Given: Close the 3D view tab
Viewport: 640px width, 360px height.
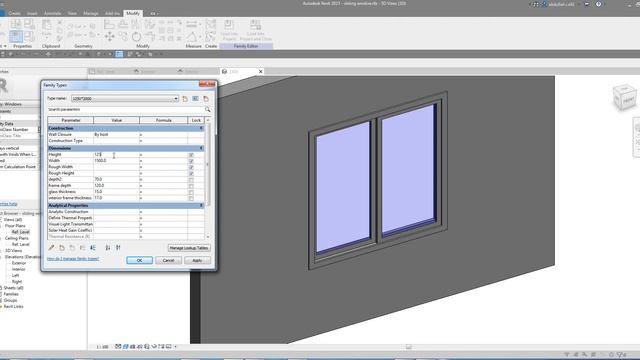Looking at the screenshot, I should pyautogui.click(x=260, y=71).
